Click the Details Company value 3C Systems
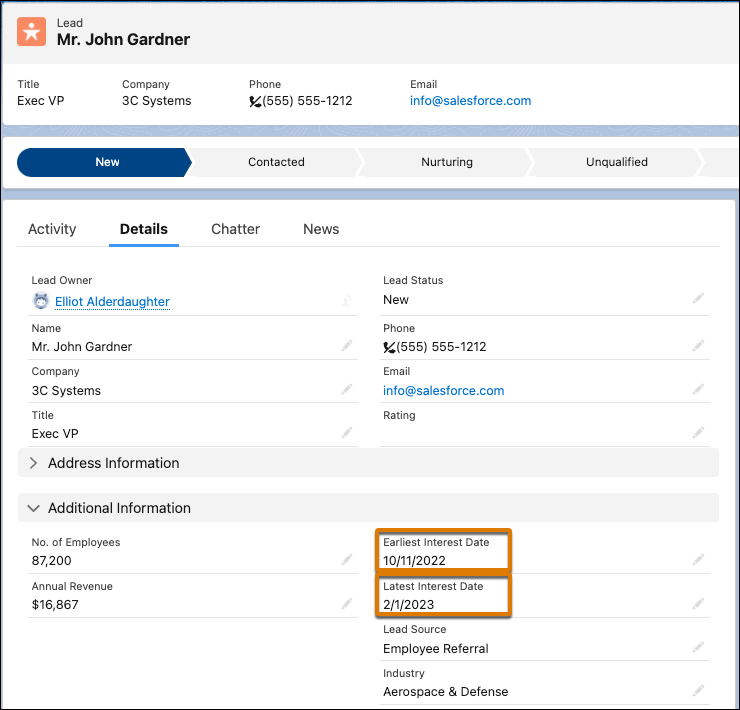This screenshot has height=710, width=740. pos(66,391)
